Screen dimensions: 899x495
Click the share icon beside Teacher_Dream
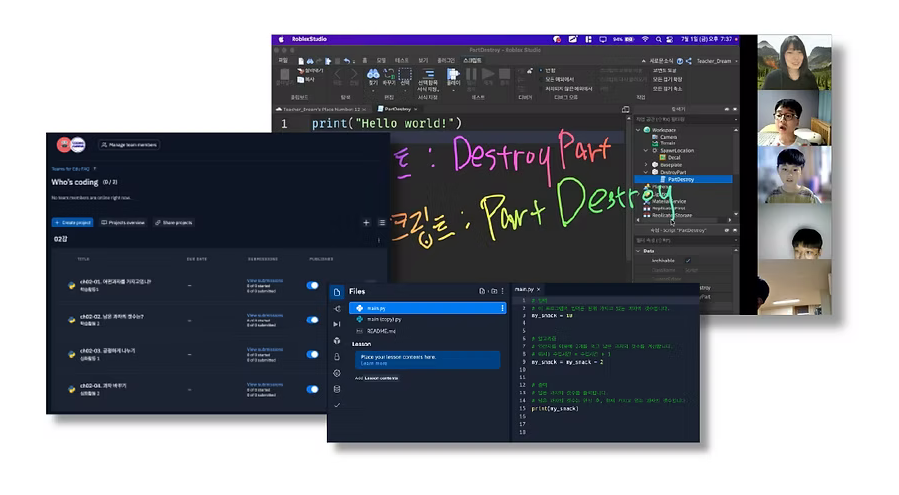tap(689, 61)
